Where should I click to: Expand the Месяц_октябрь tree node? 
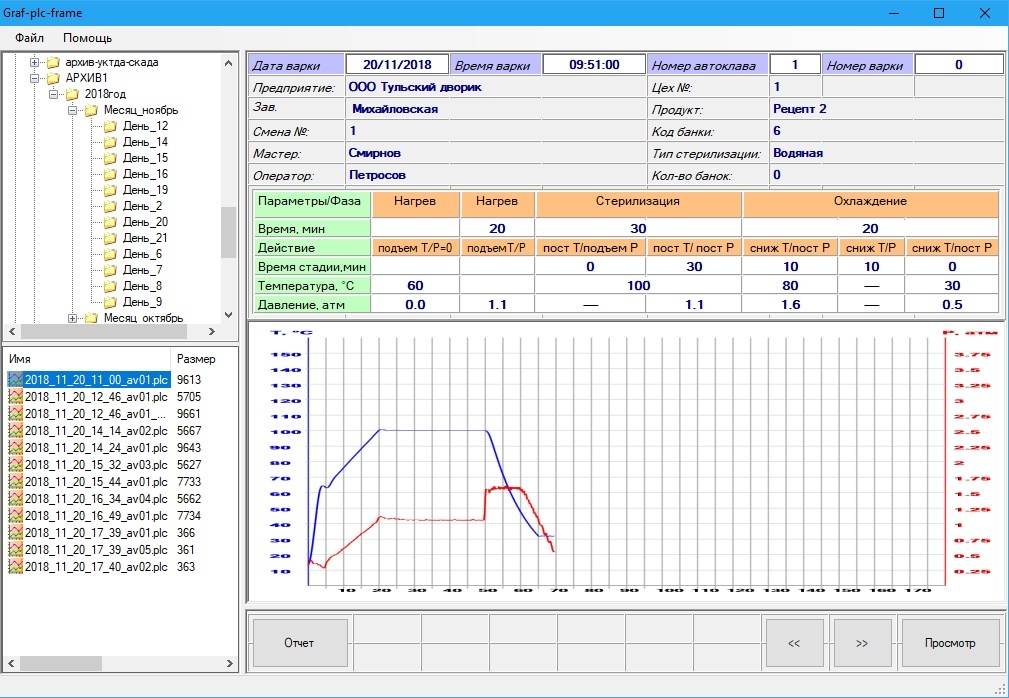pos(73,318)
